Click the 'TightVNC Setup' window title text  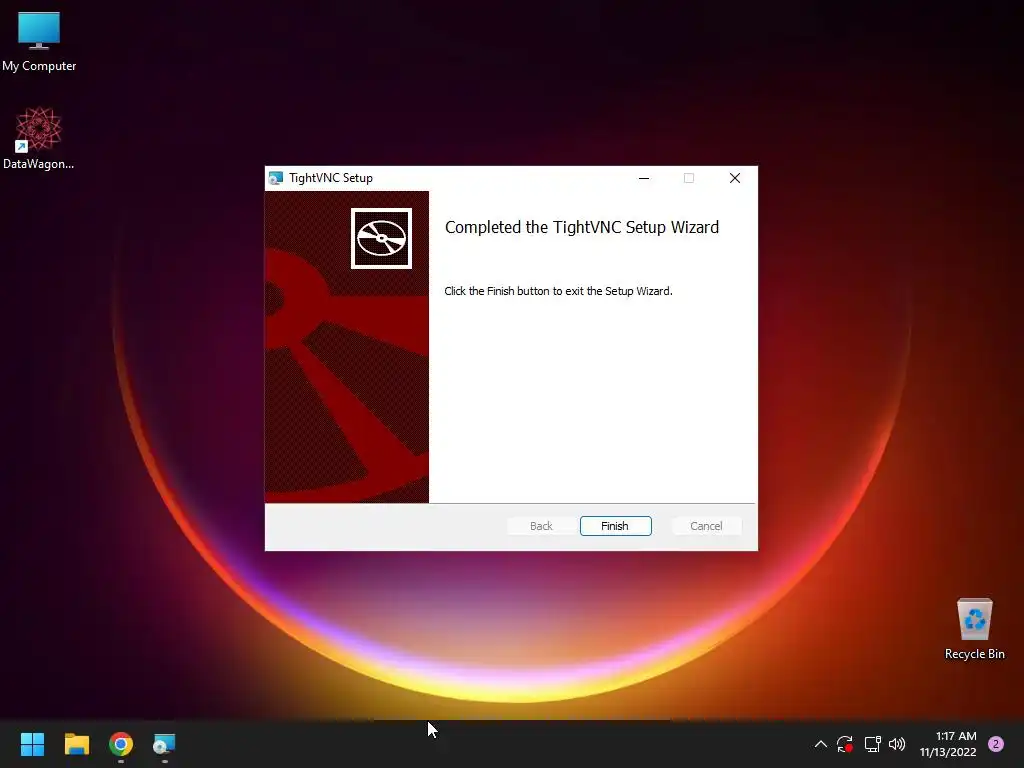click(331, 178)
